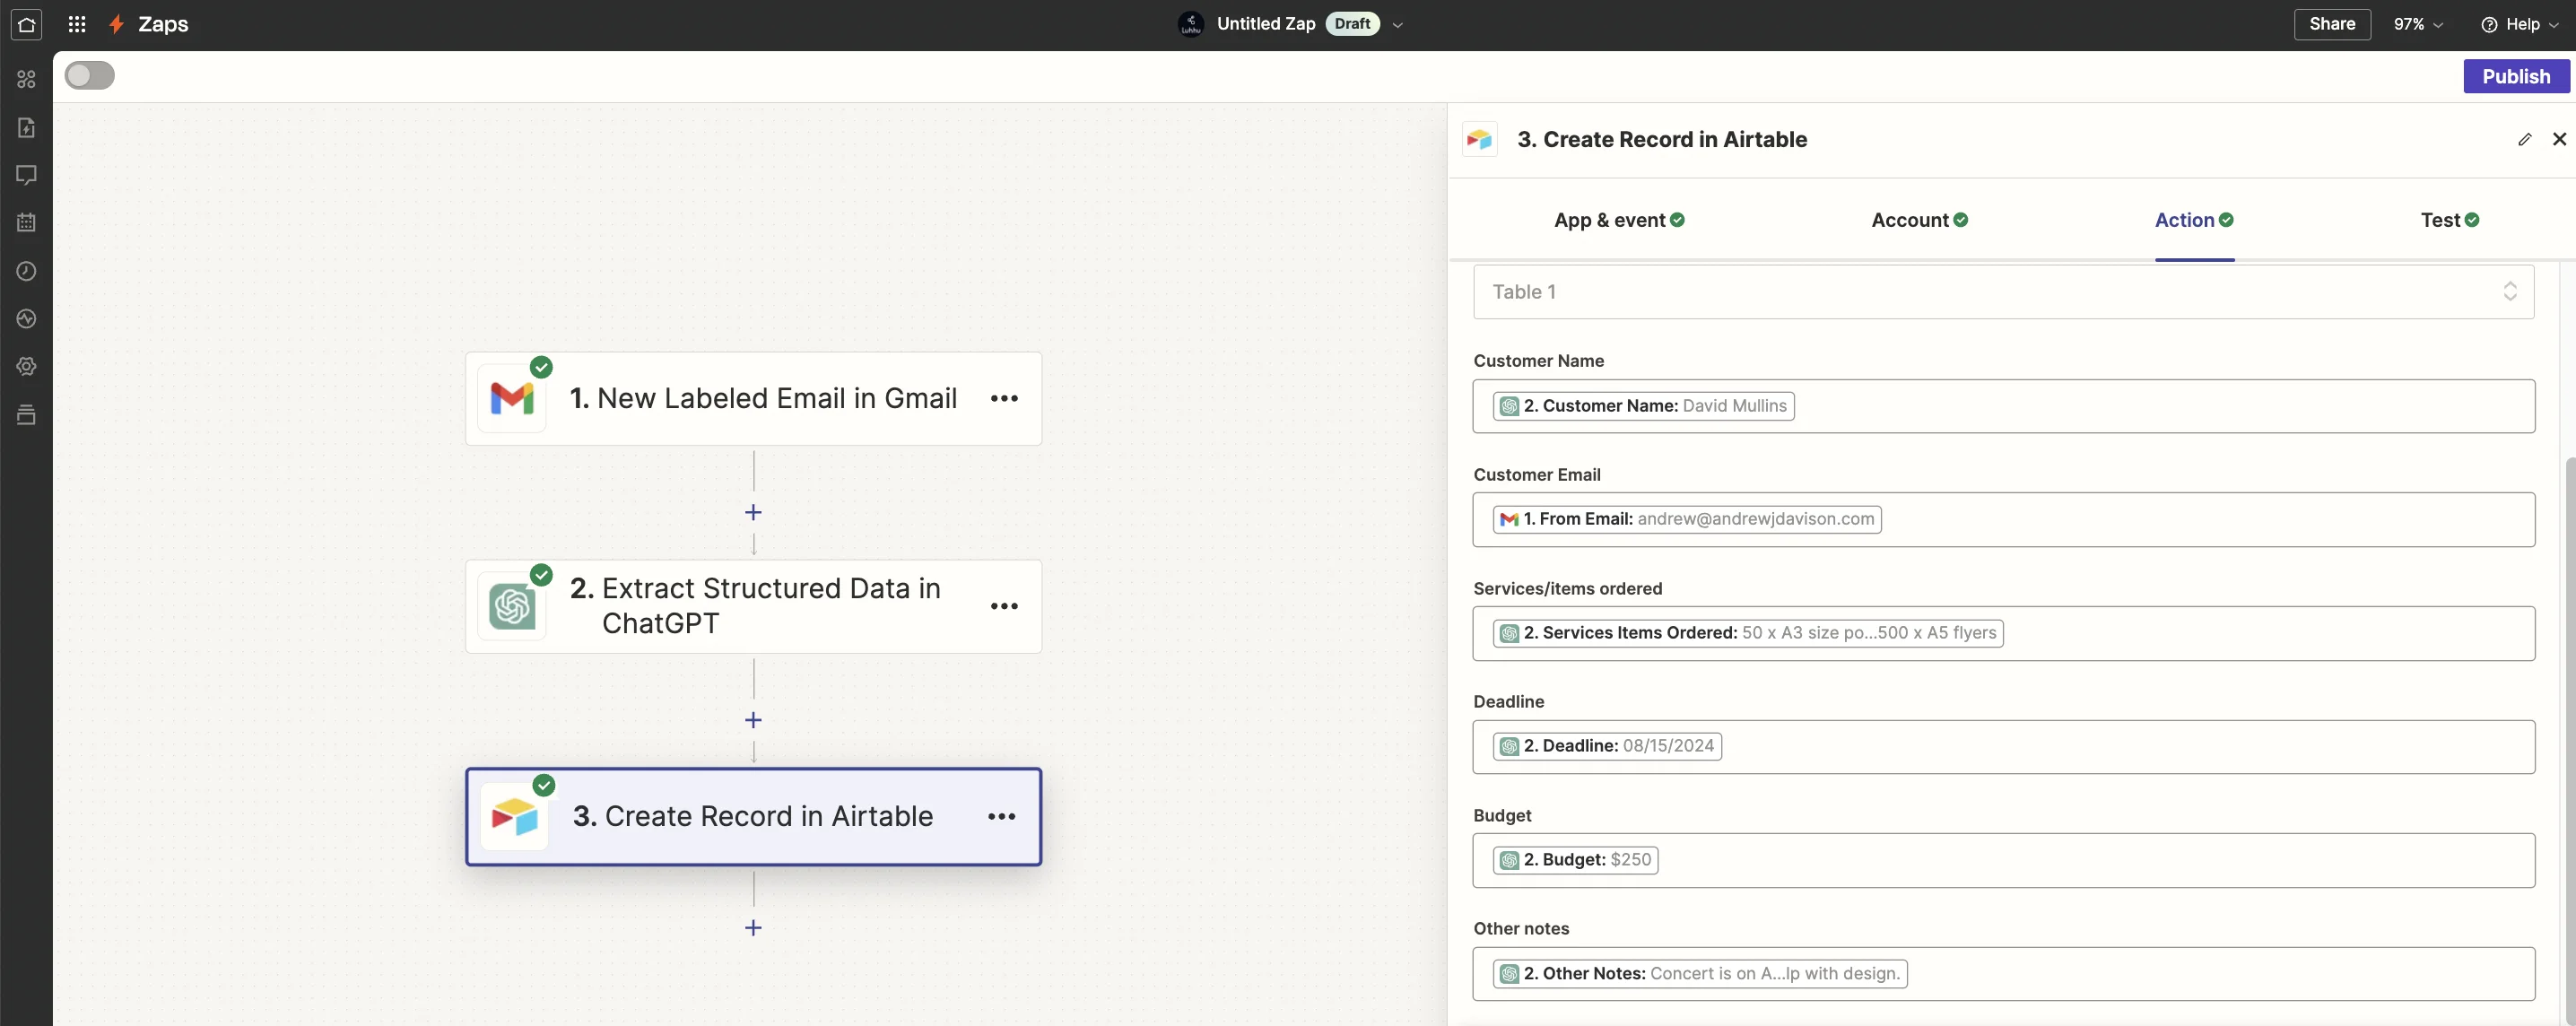Image resolution: width=2576 pixels, height=1026 pixels.
Task: Expand the Table 1 dropdown
Action: click(2002, 292)
